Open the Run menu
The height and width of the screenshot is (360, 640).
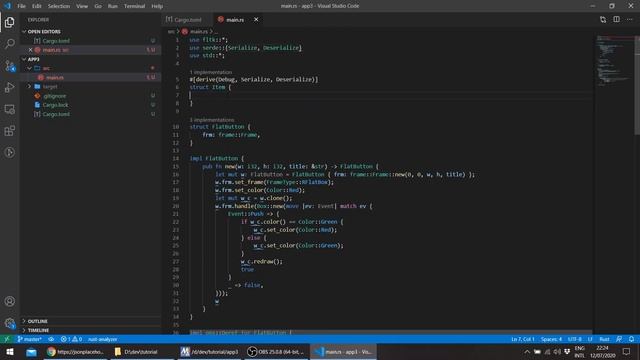coord(113,6)
